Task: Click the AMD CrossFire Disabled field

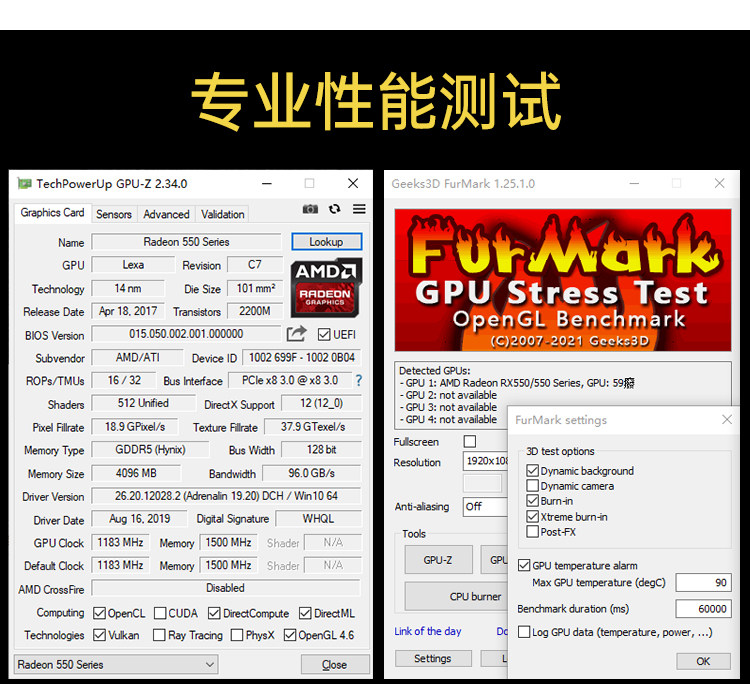Action: point(225,588)
